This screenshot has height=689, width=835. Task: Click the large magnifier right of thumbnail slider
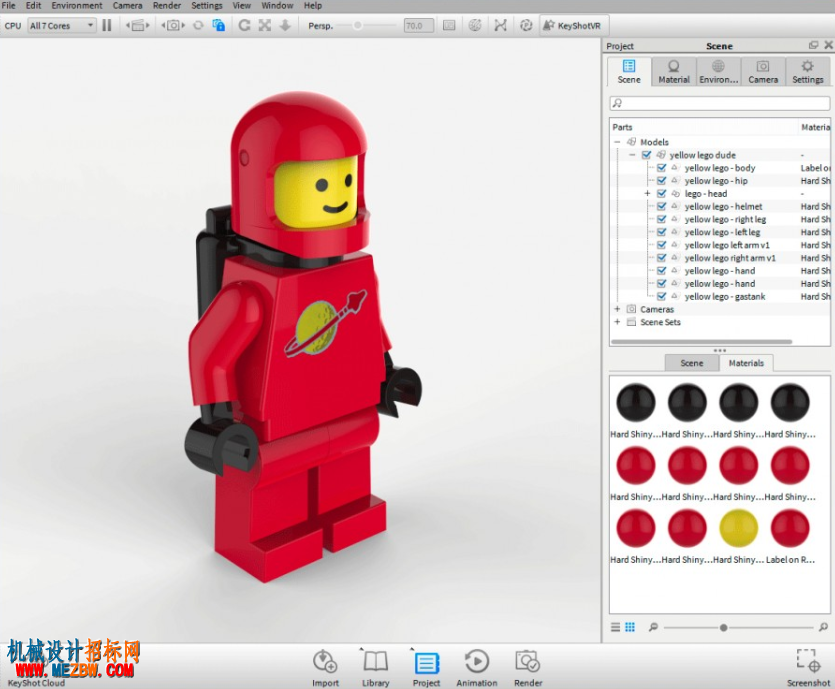click(823, 627)
